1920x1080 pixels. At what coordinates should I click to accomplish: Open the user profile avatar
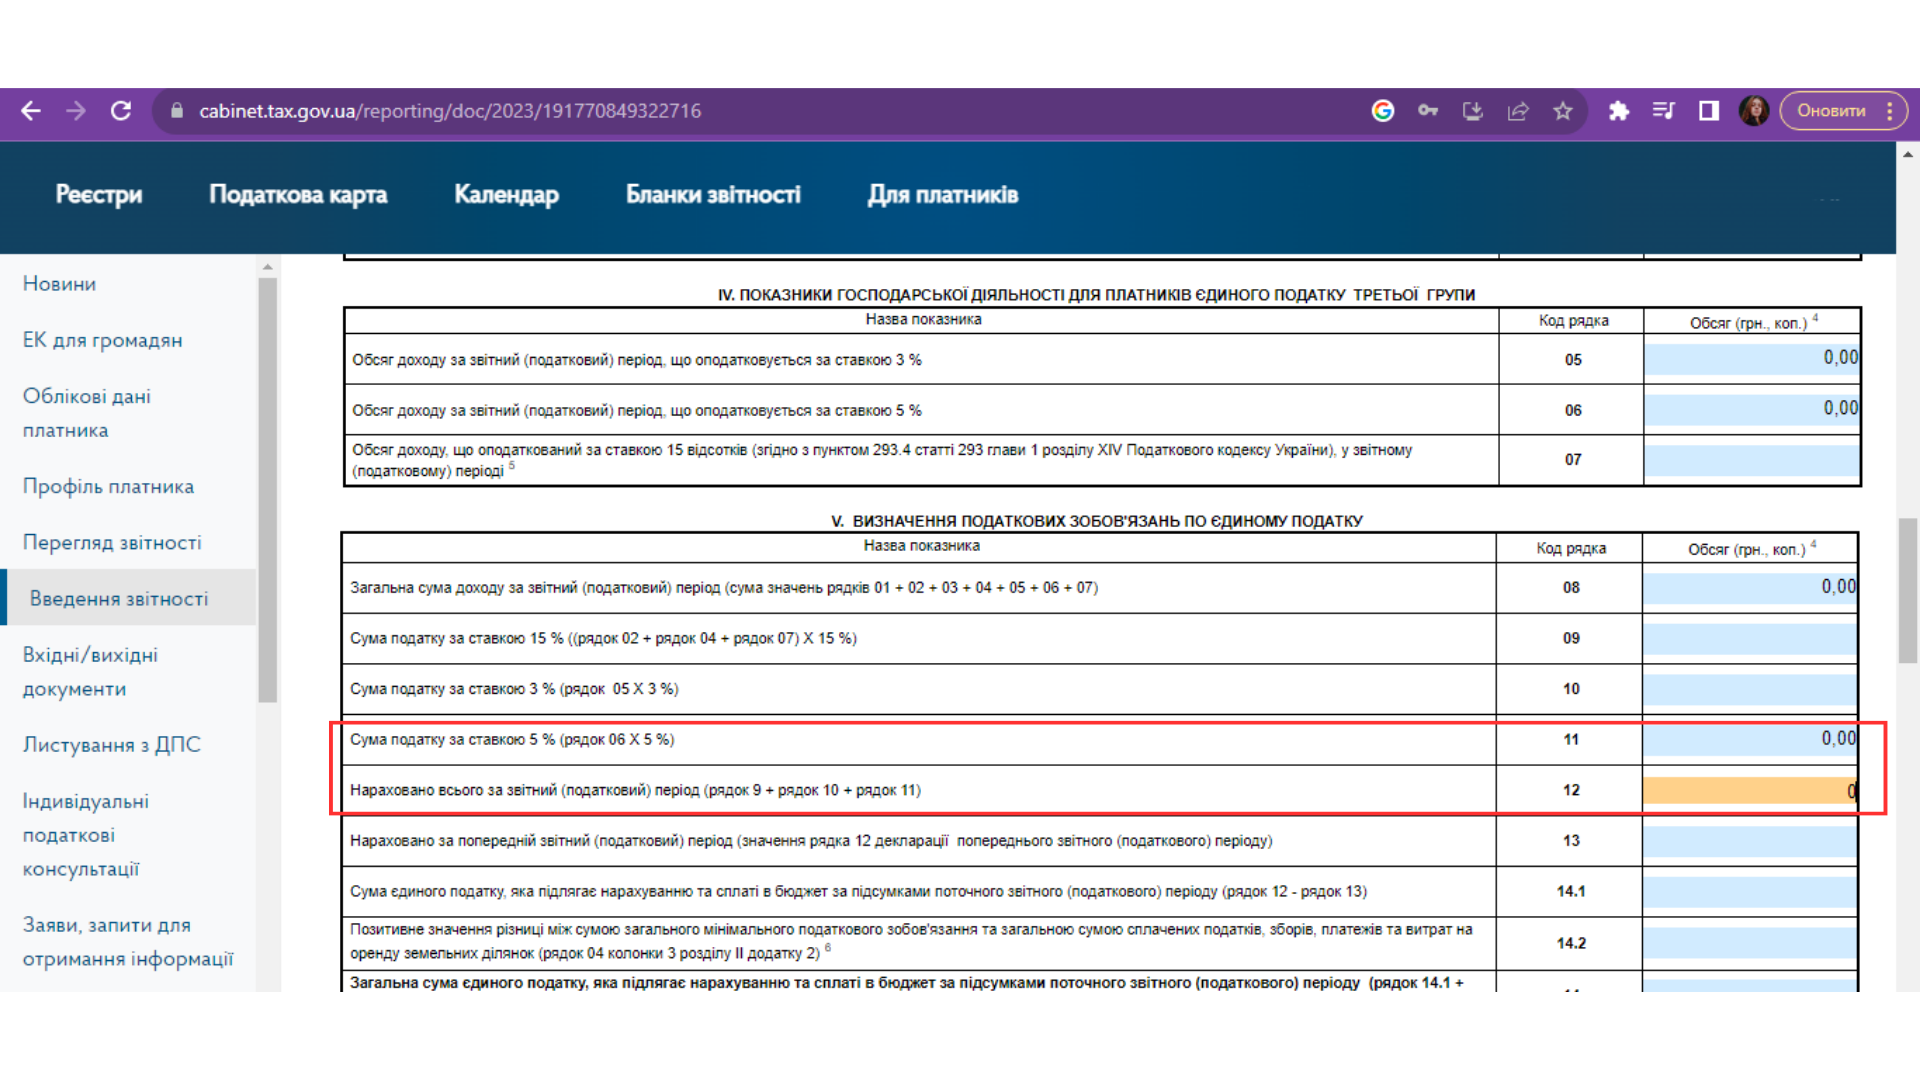[x=1754, y=111]
